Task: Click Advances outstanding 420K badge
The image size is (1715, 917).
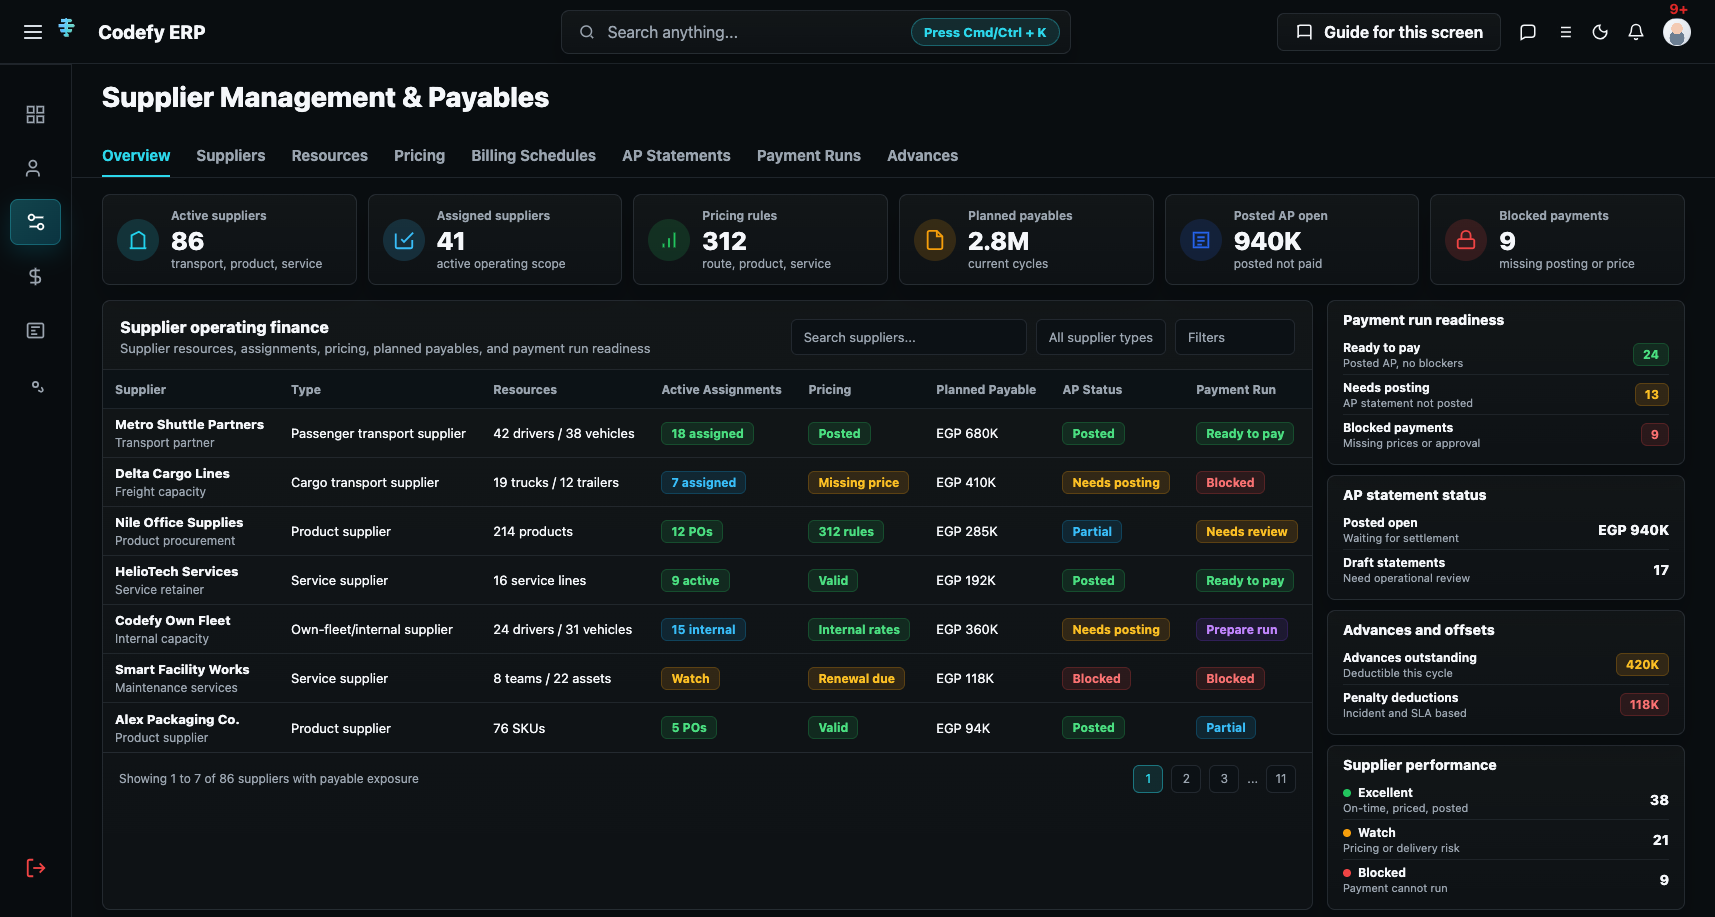Action: 1642,664
